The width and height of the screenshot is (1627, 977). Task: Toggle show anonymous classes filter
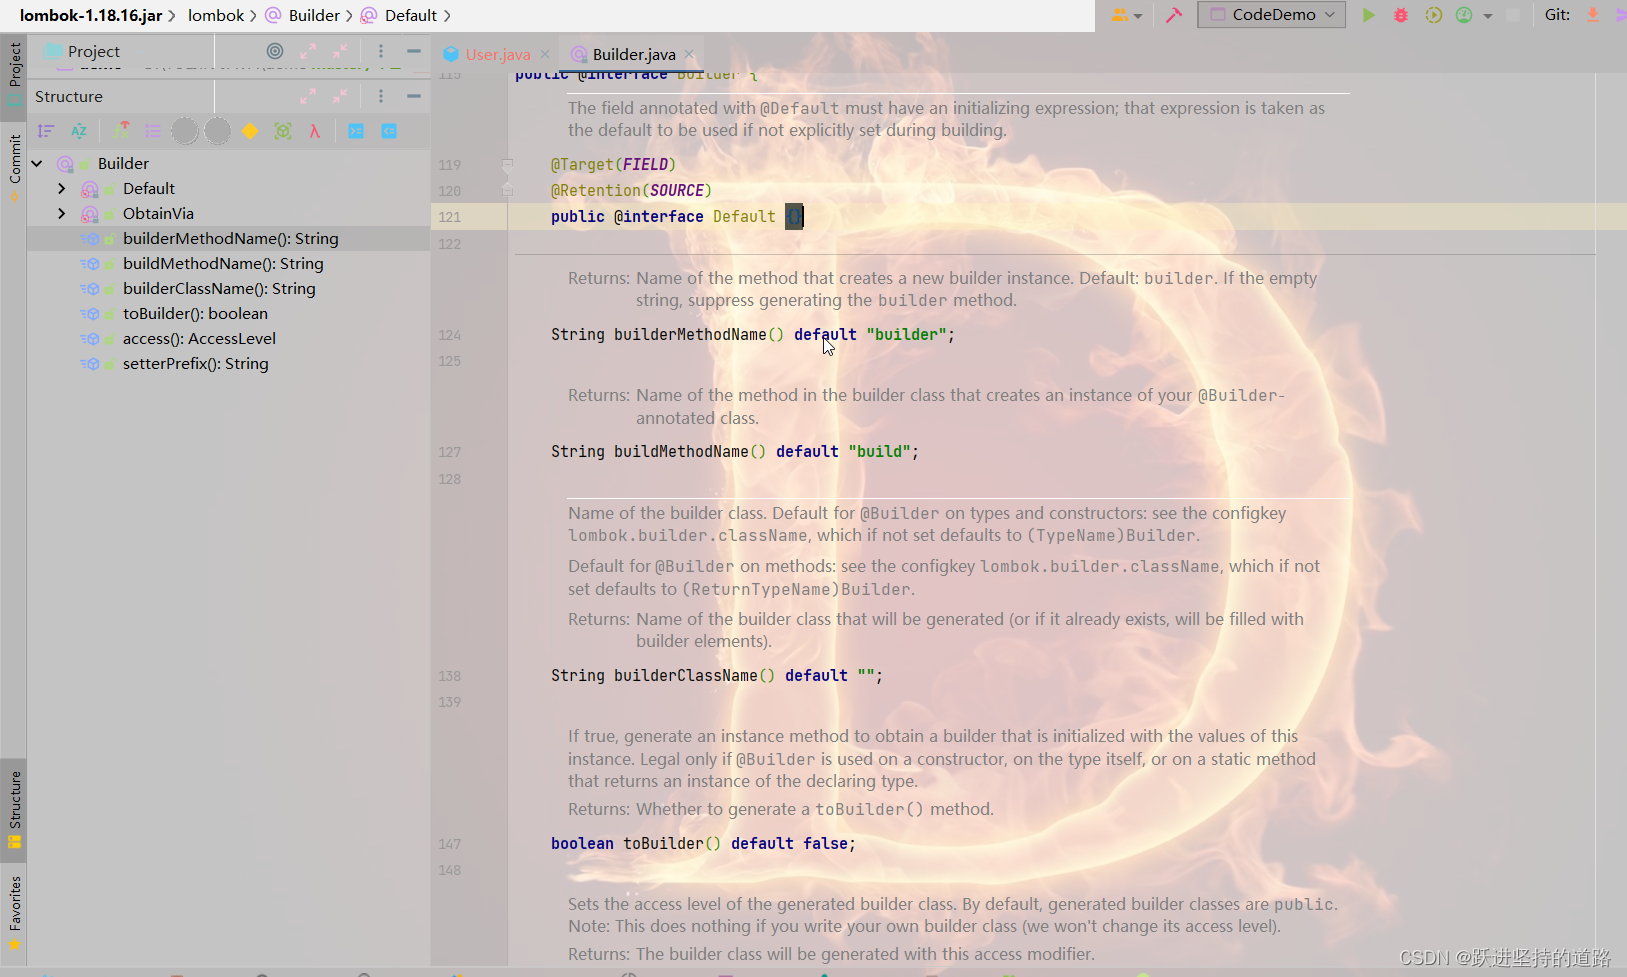[283, 131]
